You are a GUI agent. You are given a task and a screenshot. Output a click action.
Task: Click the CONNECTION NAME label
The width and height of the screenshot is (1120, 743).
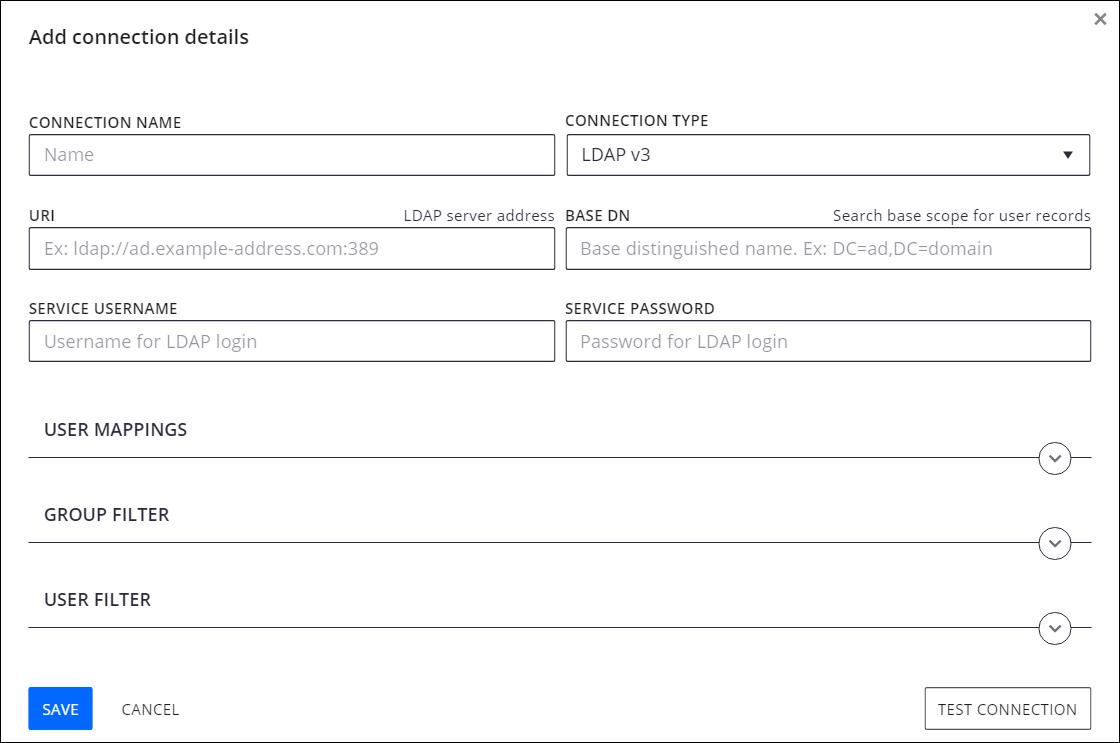(105, 123)
